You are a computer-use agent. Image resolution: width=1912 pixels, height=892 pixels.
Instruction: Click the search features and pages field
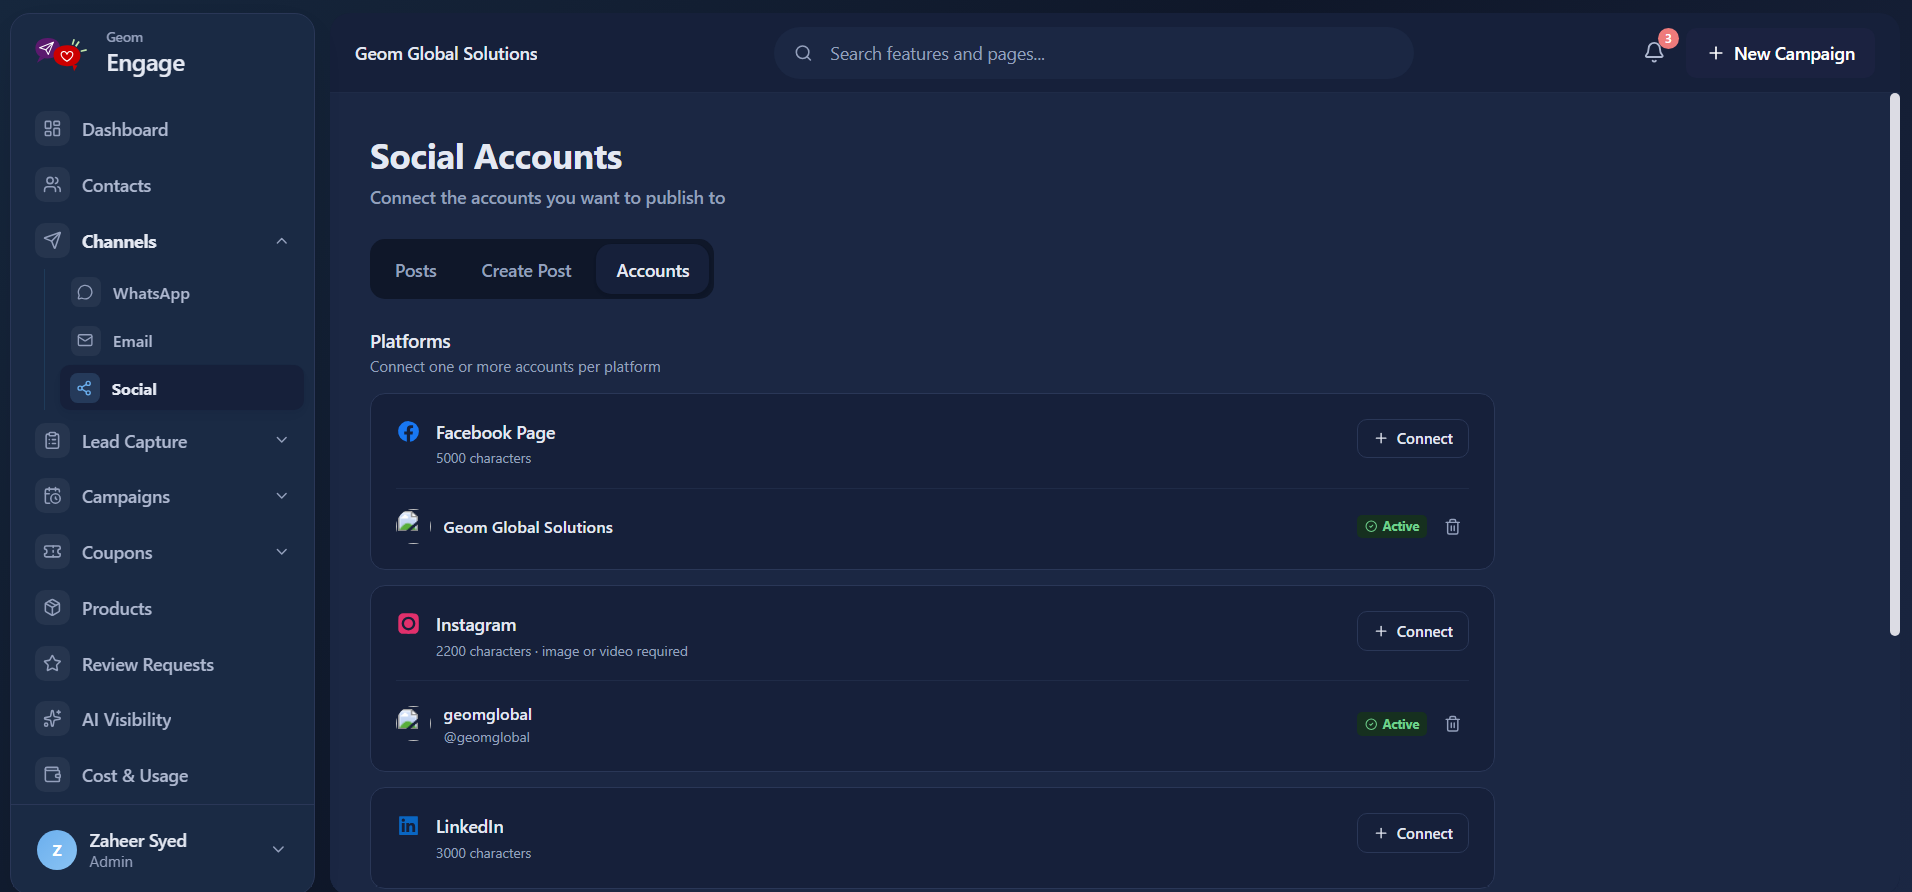click(1093, 53)
